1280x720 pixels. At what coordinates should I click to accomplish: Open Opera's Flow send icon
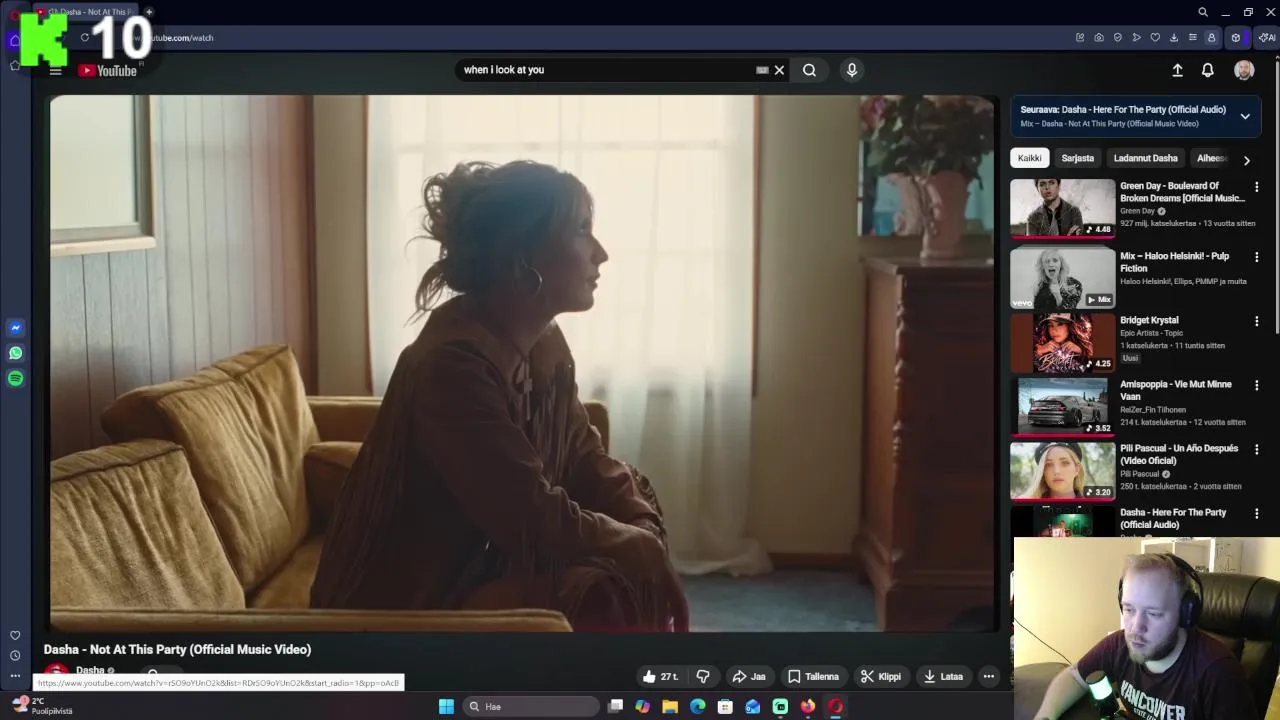[x=1136, y=38]
